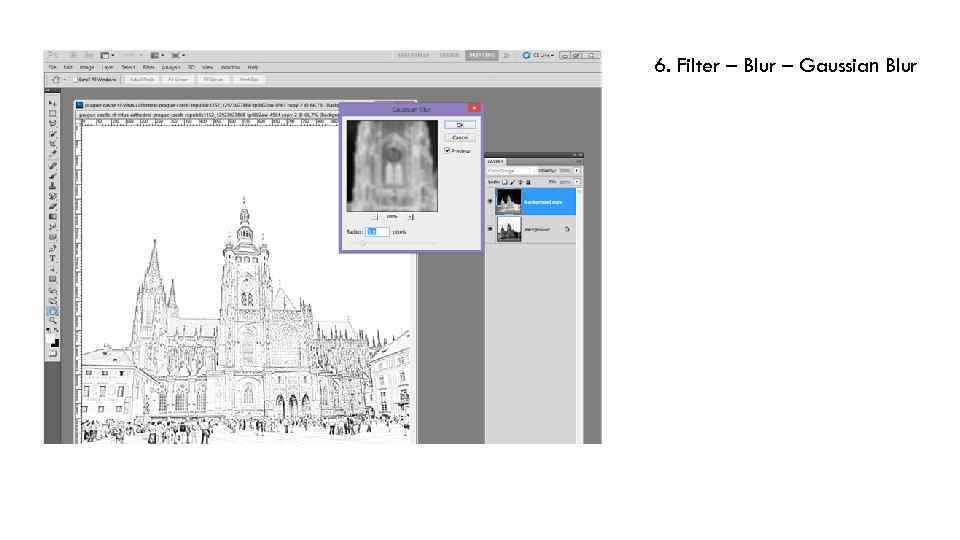Click zoom out button under blur preview
This screenshot has height=540, width=960.
375,217
